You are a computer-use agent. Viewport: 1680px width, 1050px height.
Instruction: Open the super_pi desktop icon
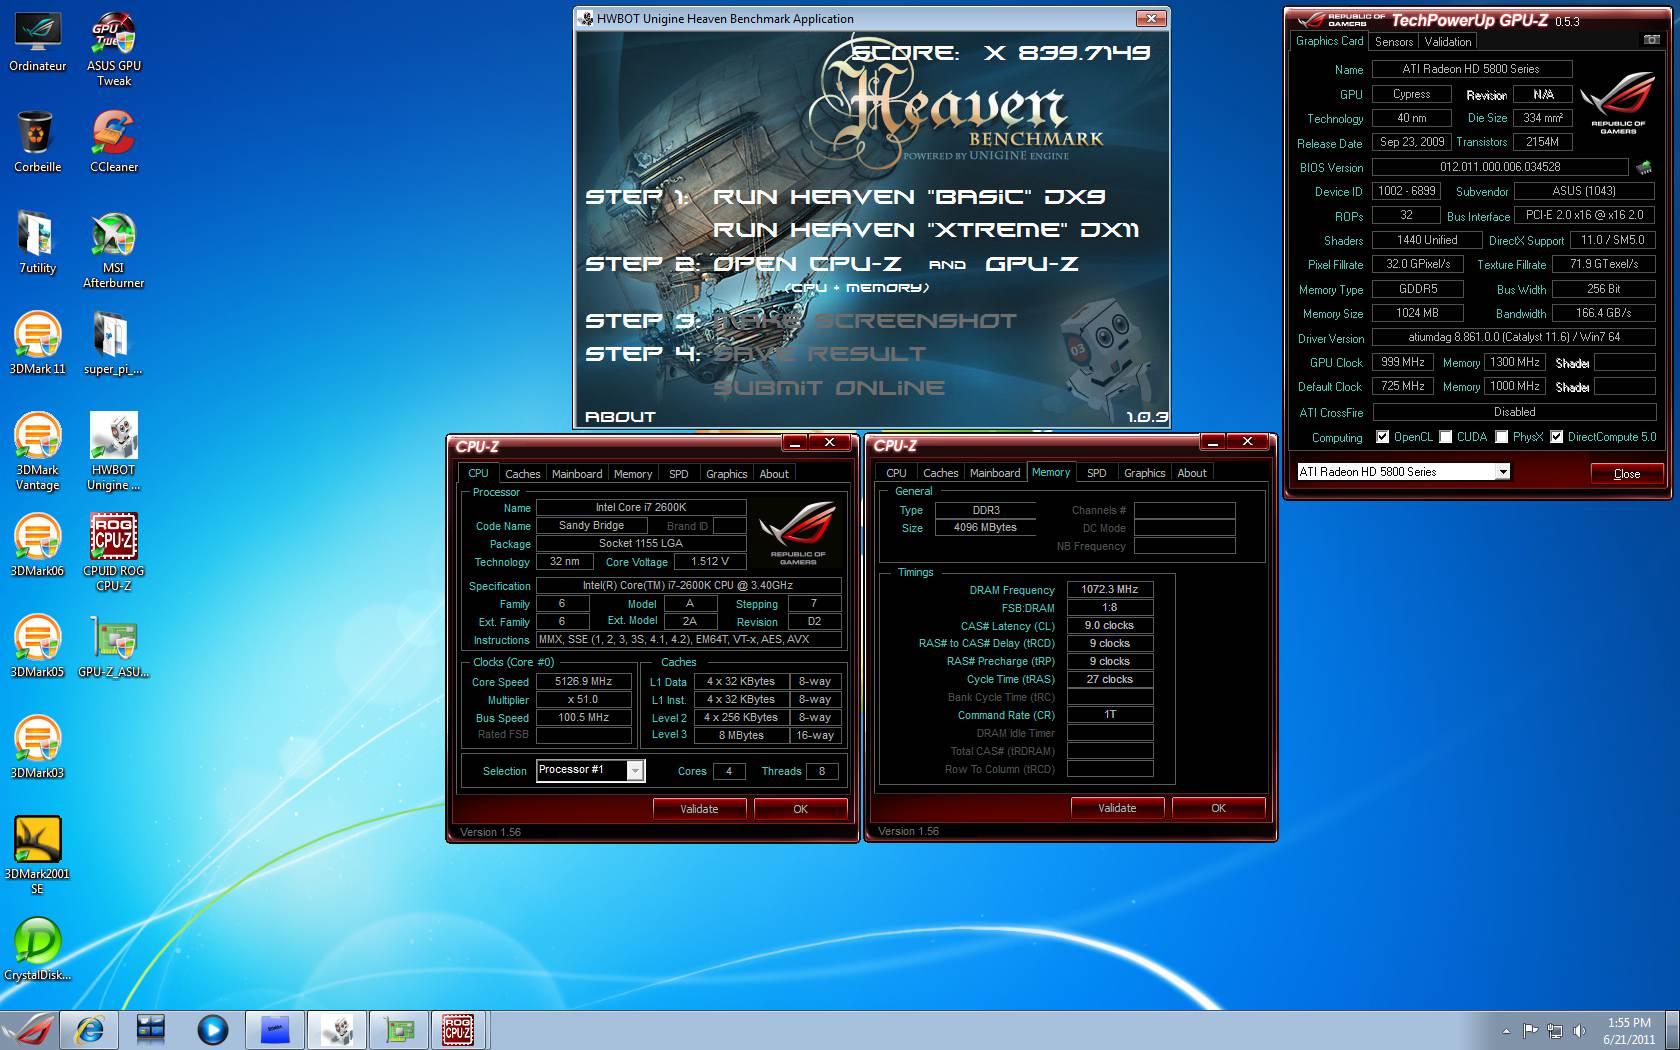tap(114, 344)
